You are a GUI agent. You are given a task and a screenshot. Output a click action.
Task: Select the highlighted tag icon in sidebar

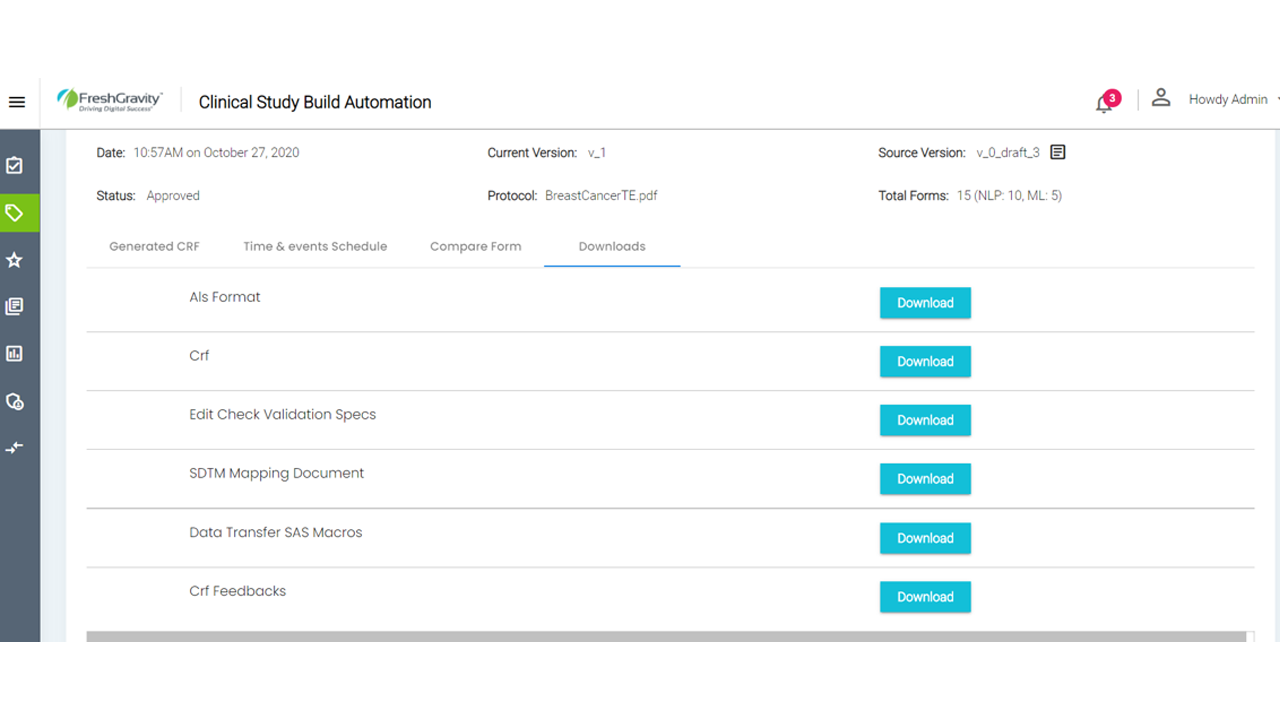tap(14, 213)
